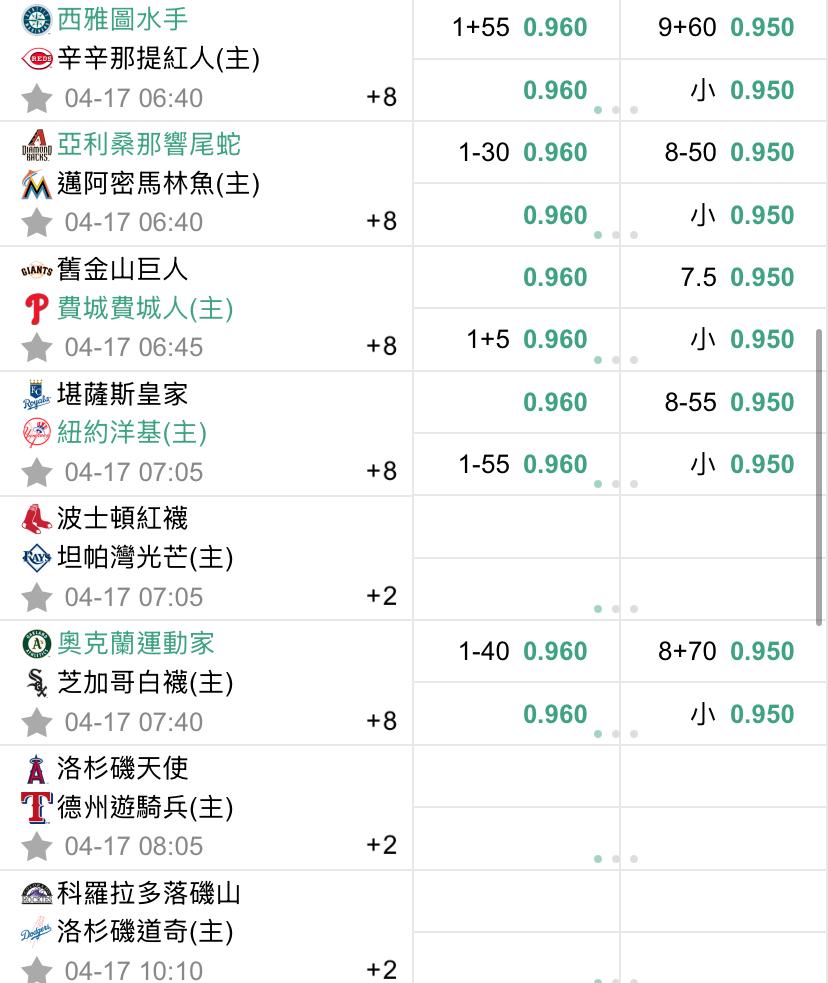This screenshot has height=983, width=828.
Task: Click the Texas Rangers T logo
Action: click(x=36, y=807)
